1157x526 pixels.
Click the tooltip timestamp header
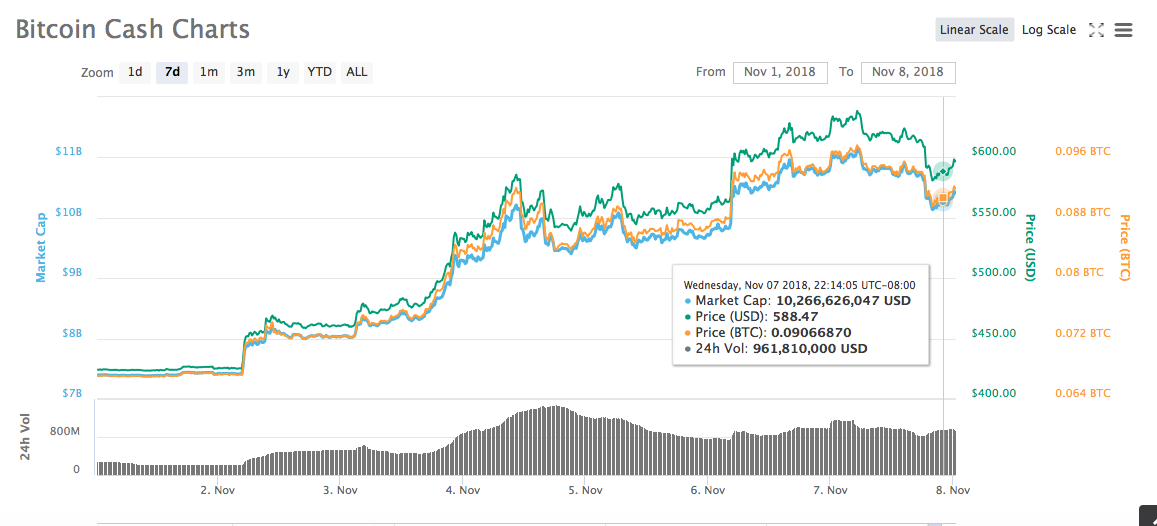pyautogui.click(x=800, y=285)
